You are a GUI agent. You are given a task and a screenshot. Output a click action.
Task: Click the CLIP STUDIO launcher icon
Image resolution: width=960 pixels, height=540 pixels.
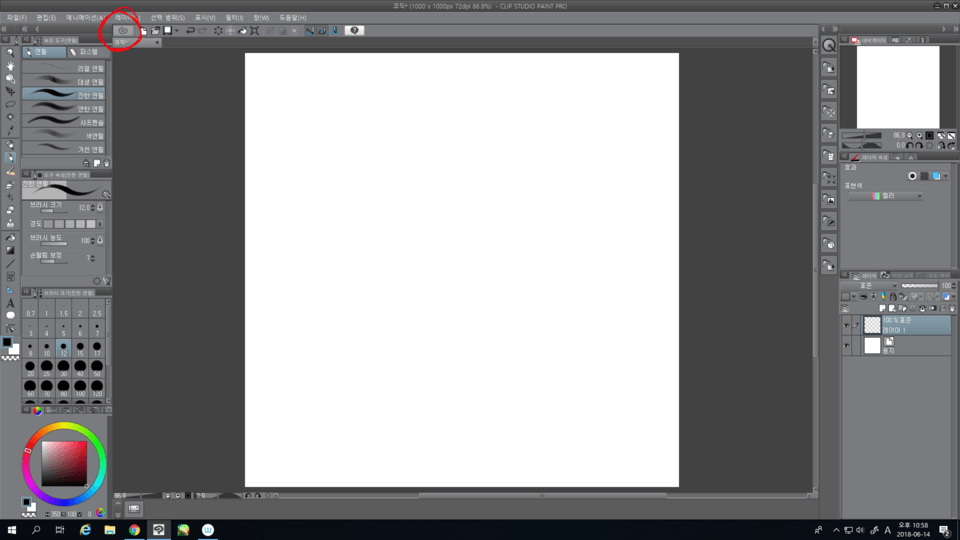(x=124, y=30)
